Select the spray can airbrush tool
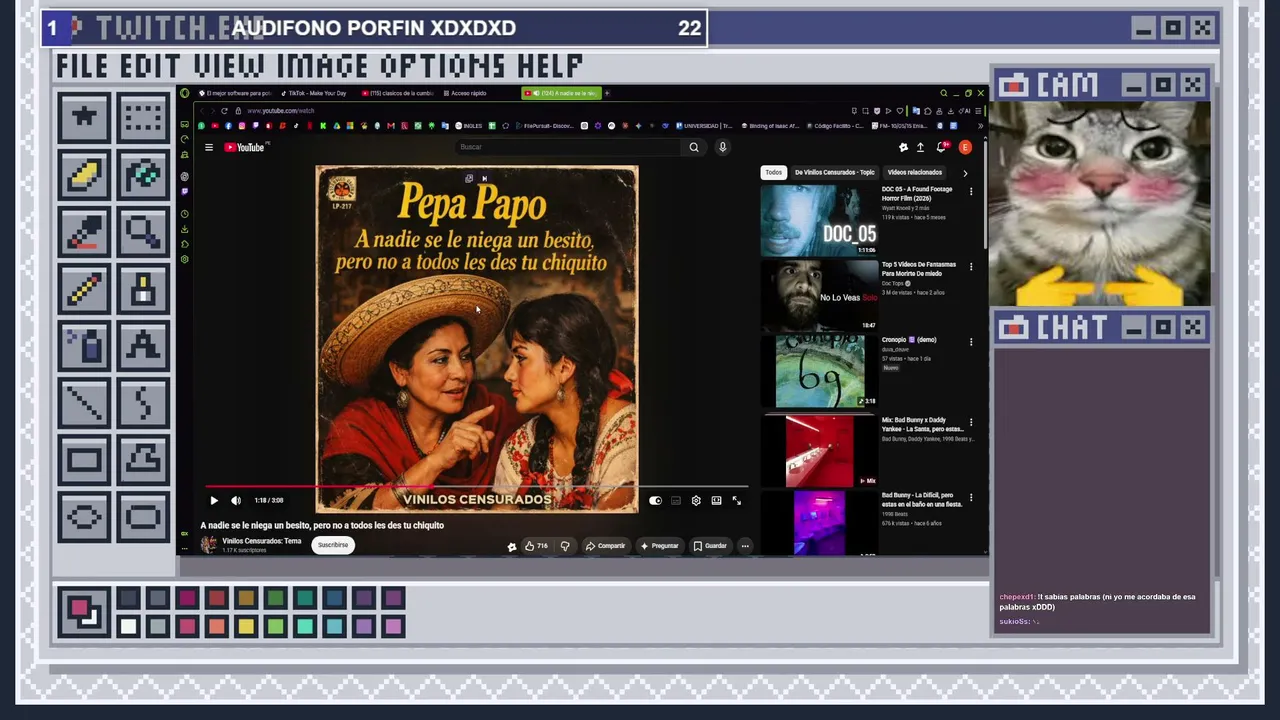The height and width of the screenshot is (720, 1280). tap(84, 347)
